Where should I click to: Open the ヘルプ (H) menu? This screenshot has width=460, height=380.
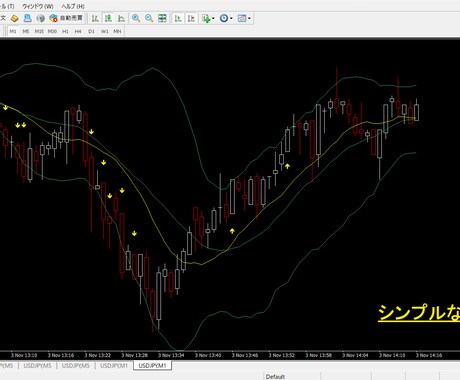73,6
